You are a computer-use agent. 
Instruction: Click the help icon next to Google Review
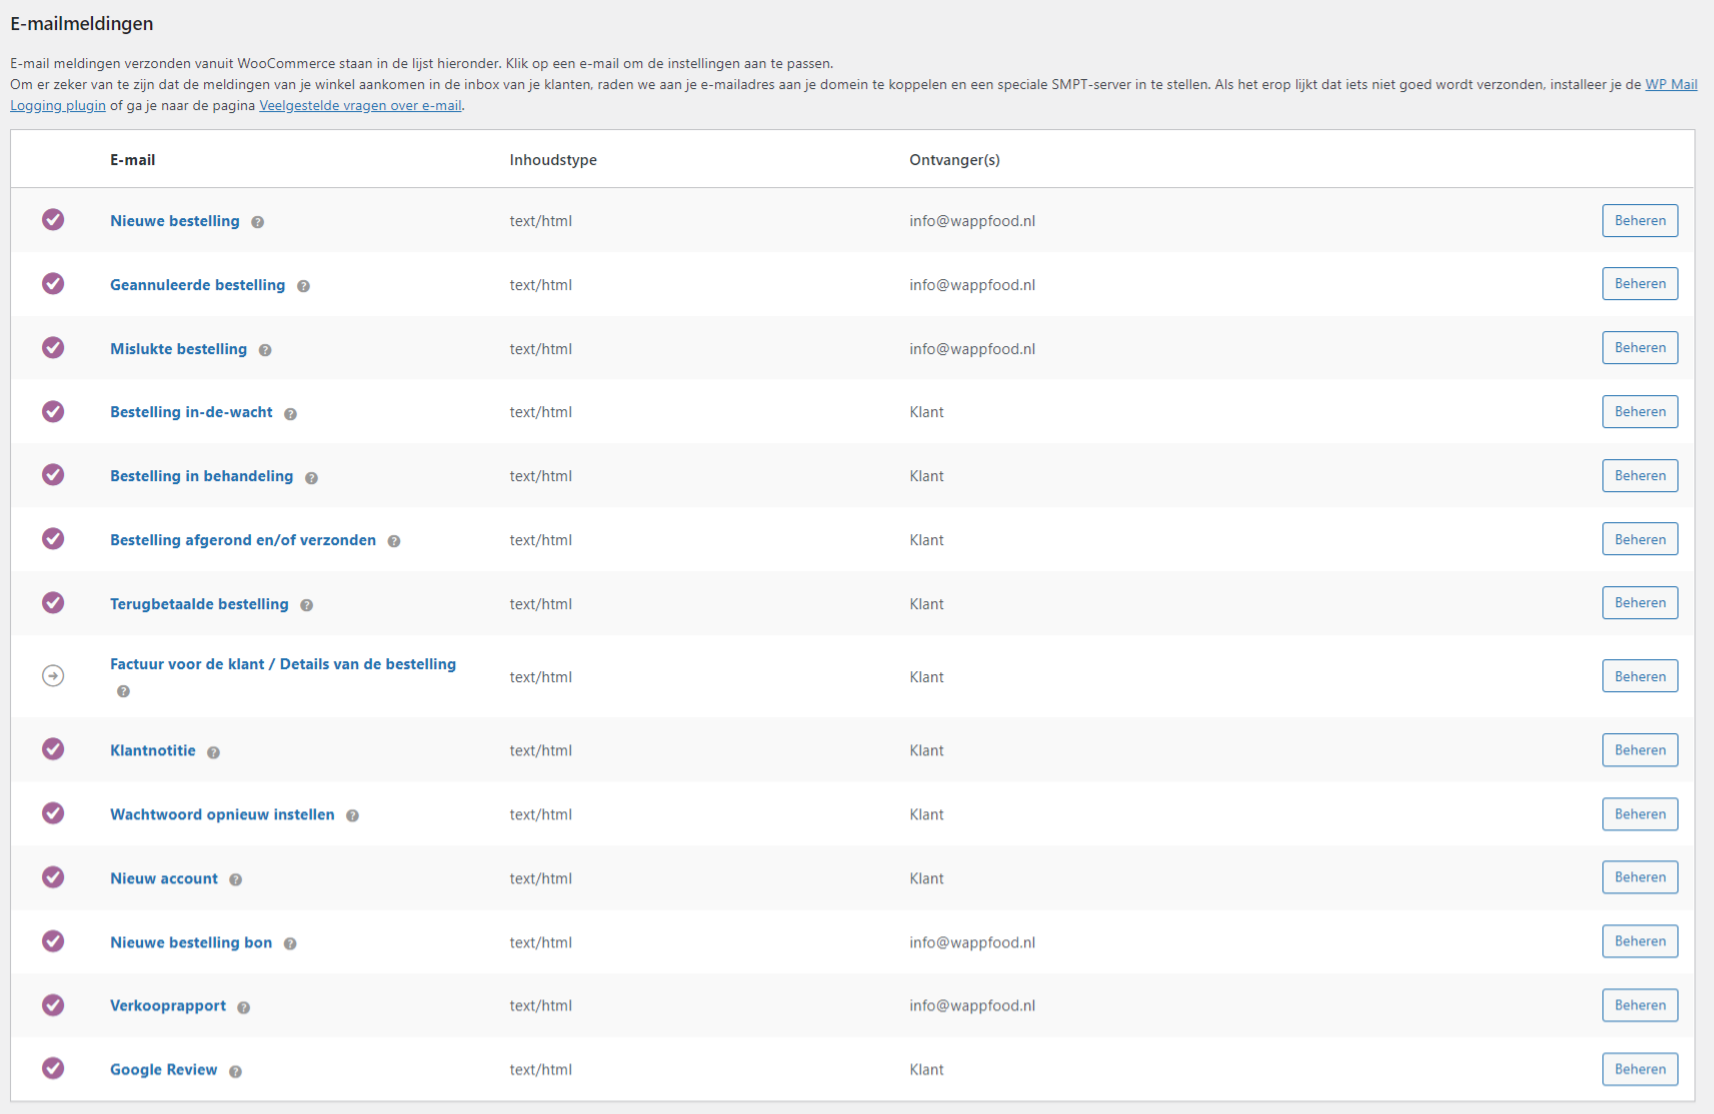235,1071
